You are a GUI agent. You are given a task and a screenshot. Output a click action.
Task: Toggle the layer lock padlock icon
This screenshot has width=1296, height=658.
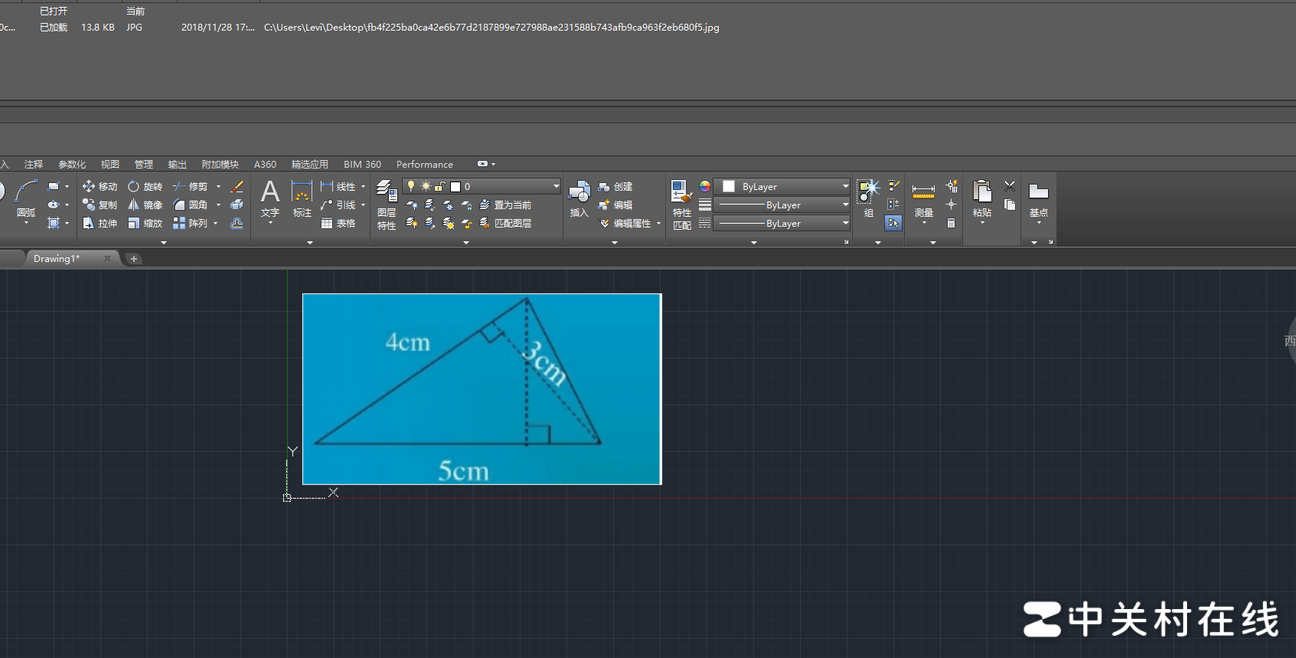(439, 187)
